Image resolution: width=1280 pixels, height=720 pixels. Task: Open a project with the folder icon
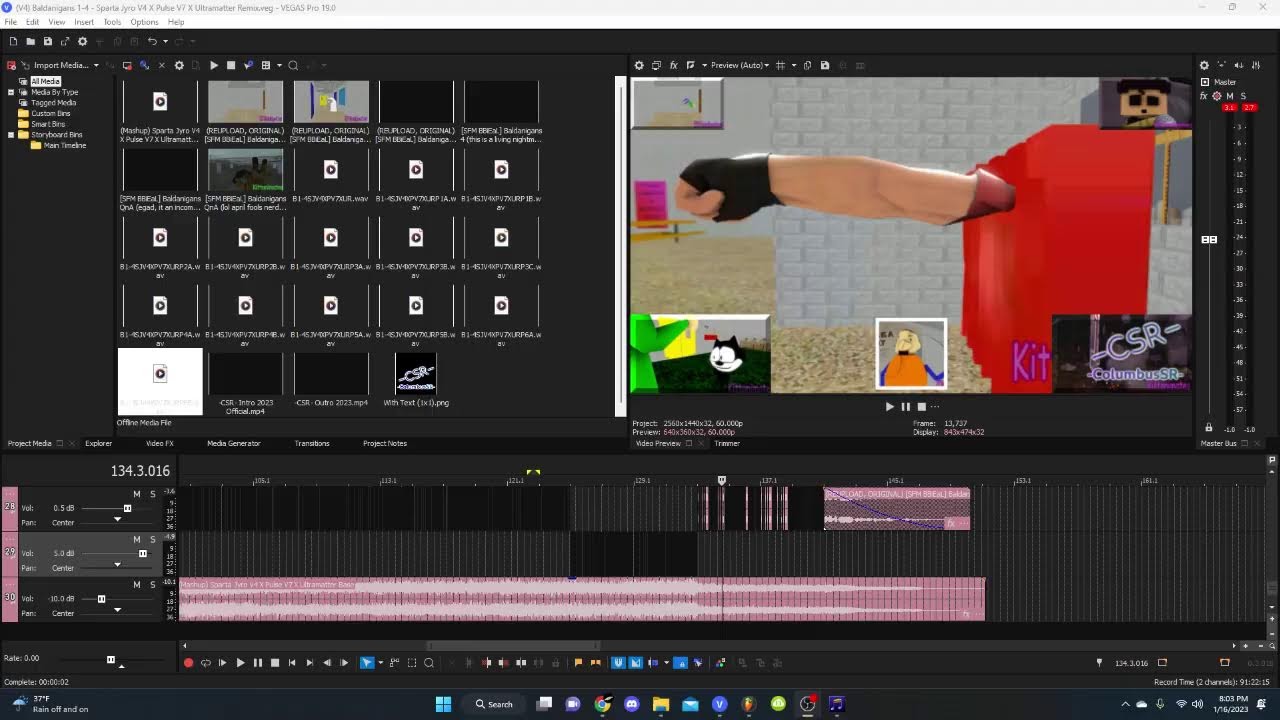30,41
